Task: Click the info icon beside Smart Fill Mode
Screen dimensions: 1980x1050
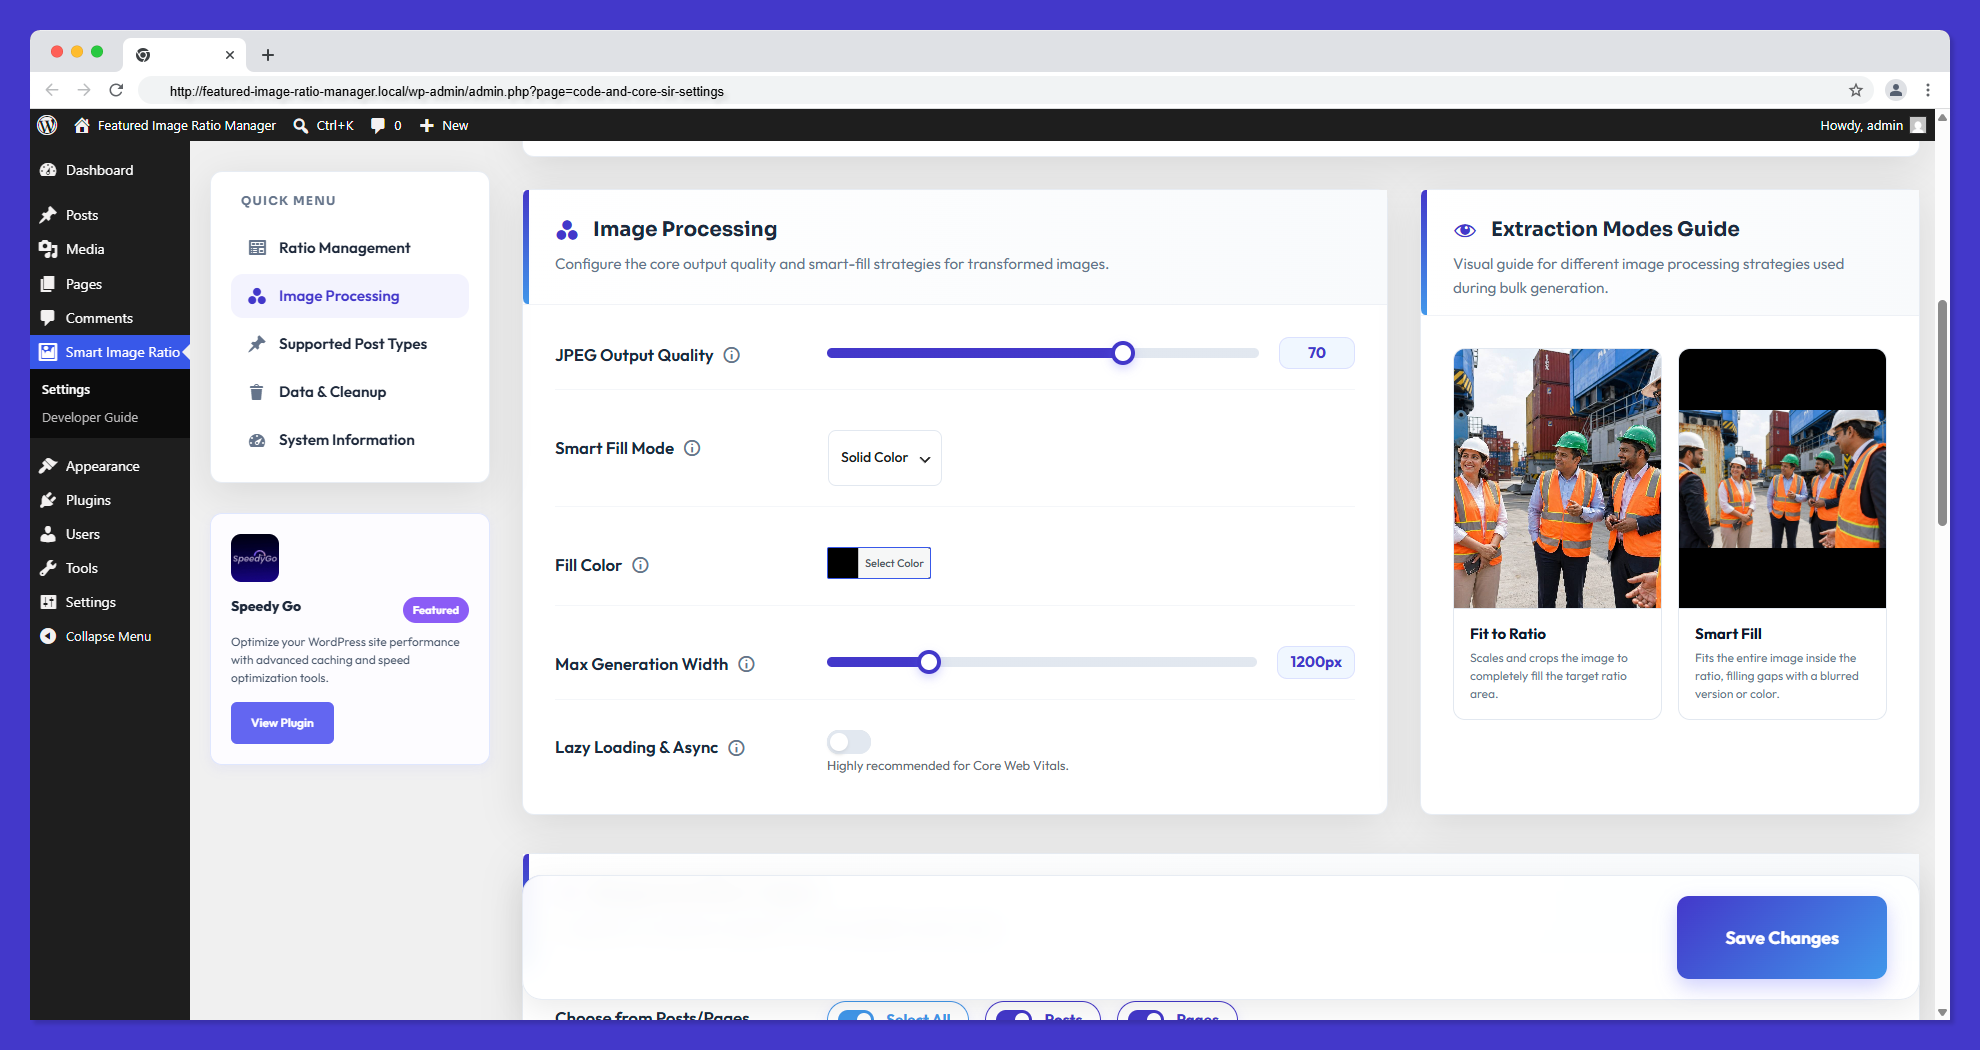Action: (x=692, y=448)
